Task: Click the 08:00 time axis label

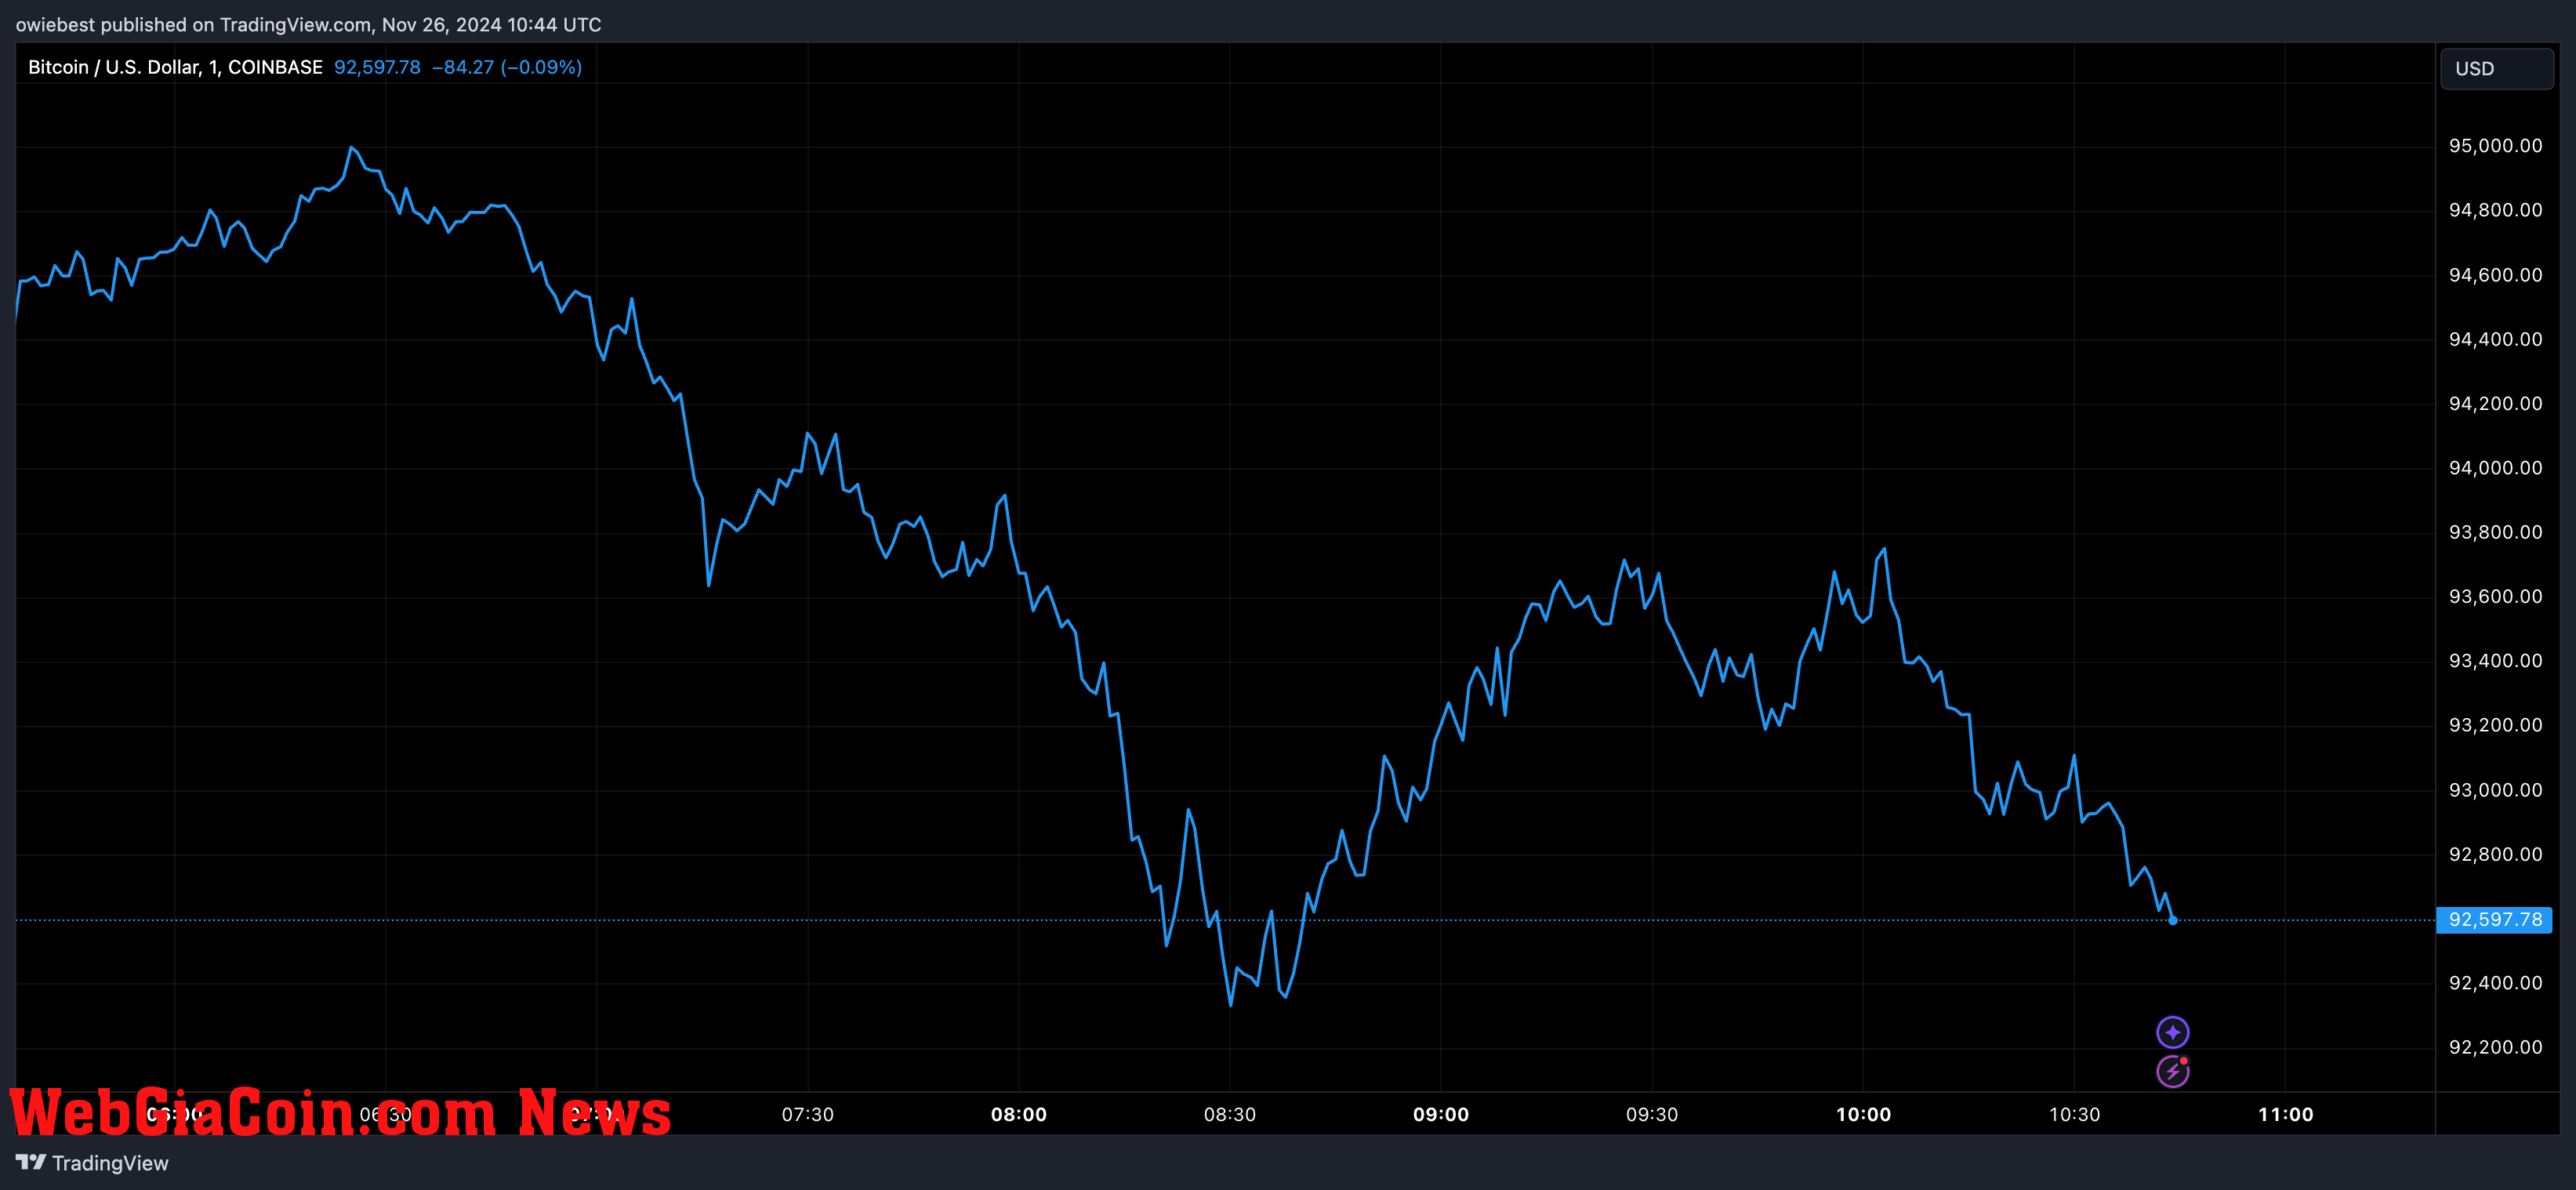Action: 1018,1114
